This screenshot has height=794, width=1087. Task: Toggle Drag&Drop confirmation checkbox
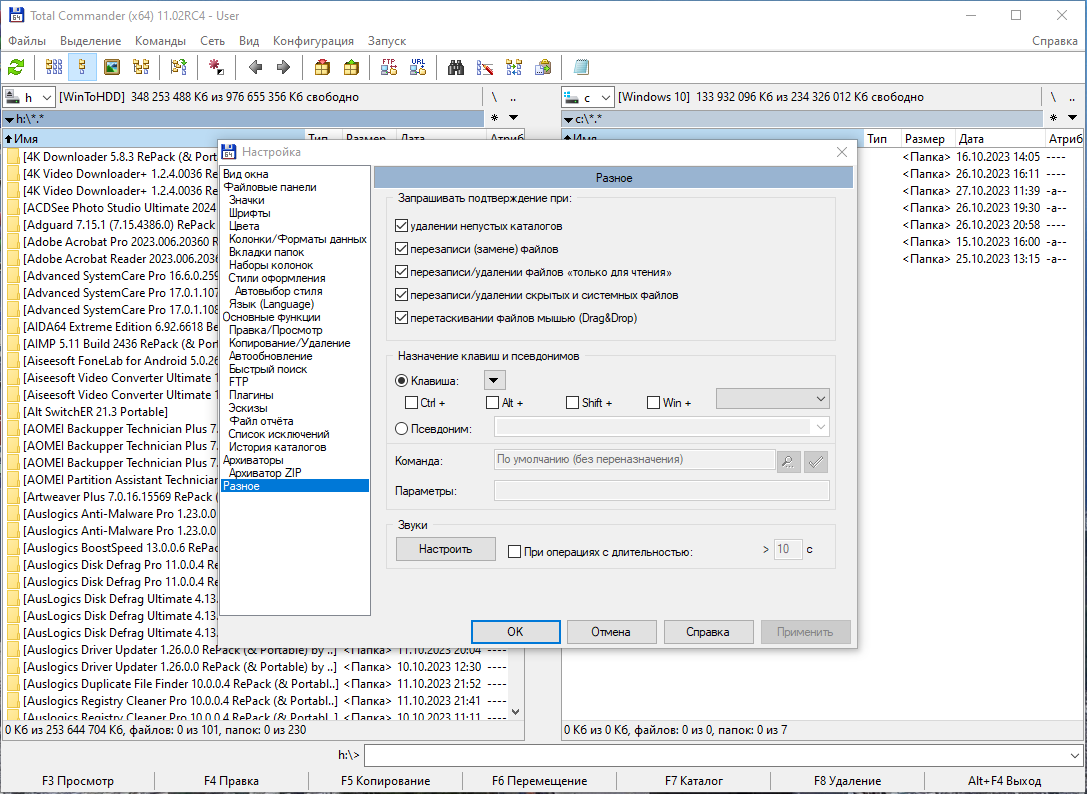(x=401, y=318)
